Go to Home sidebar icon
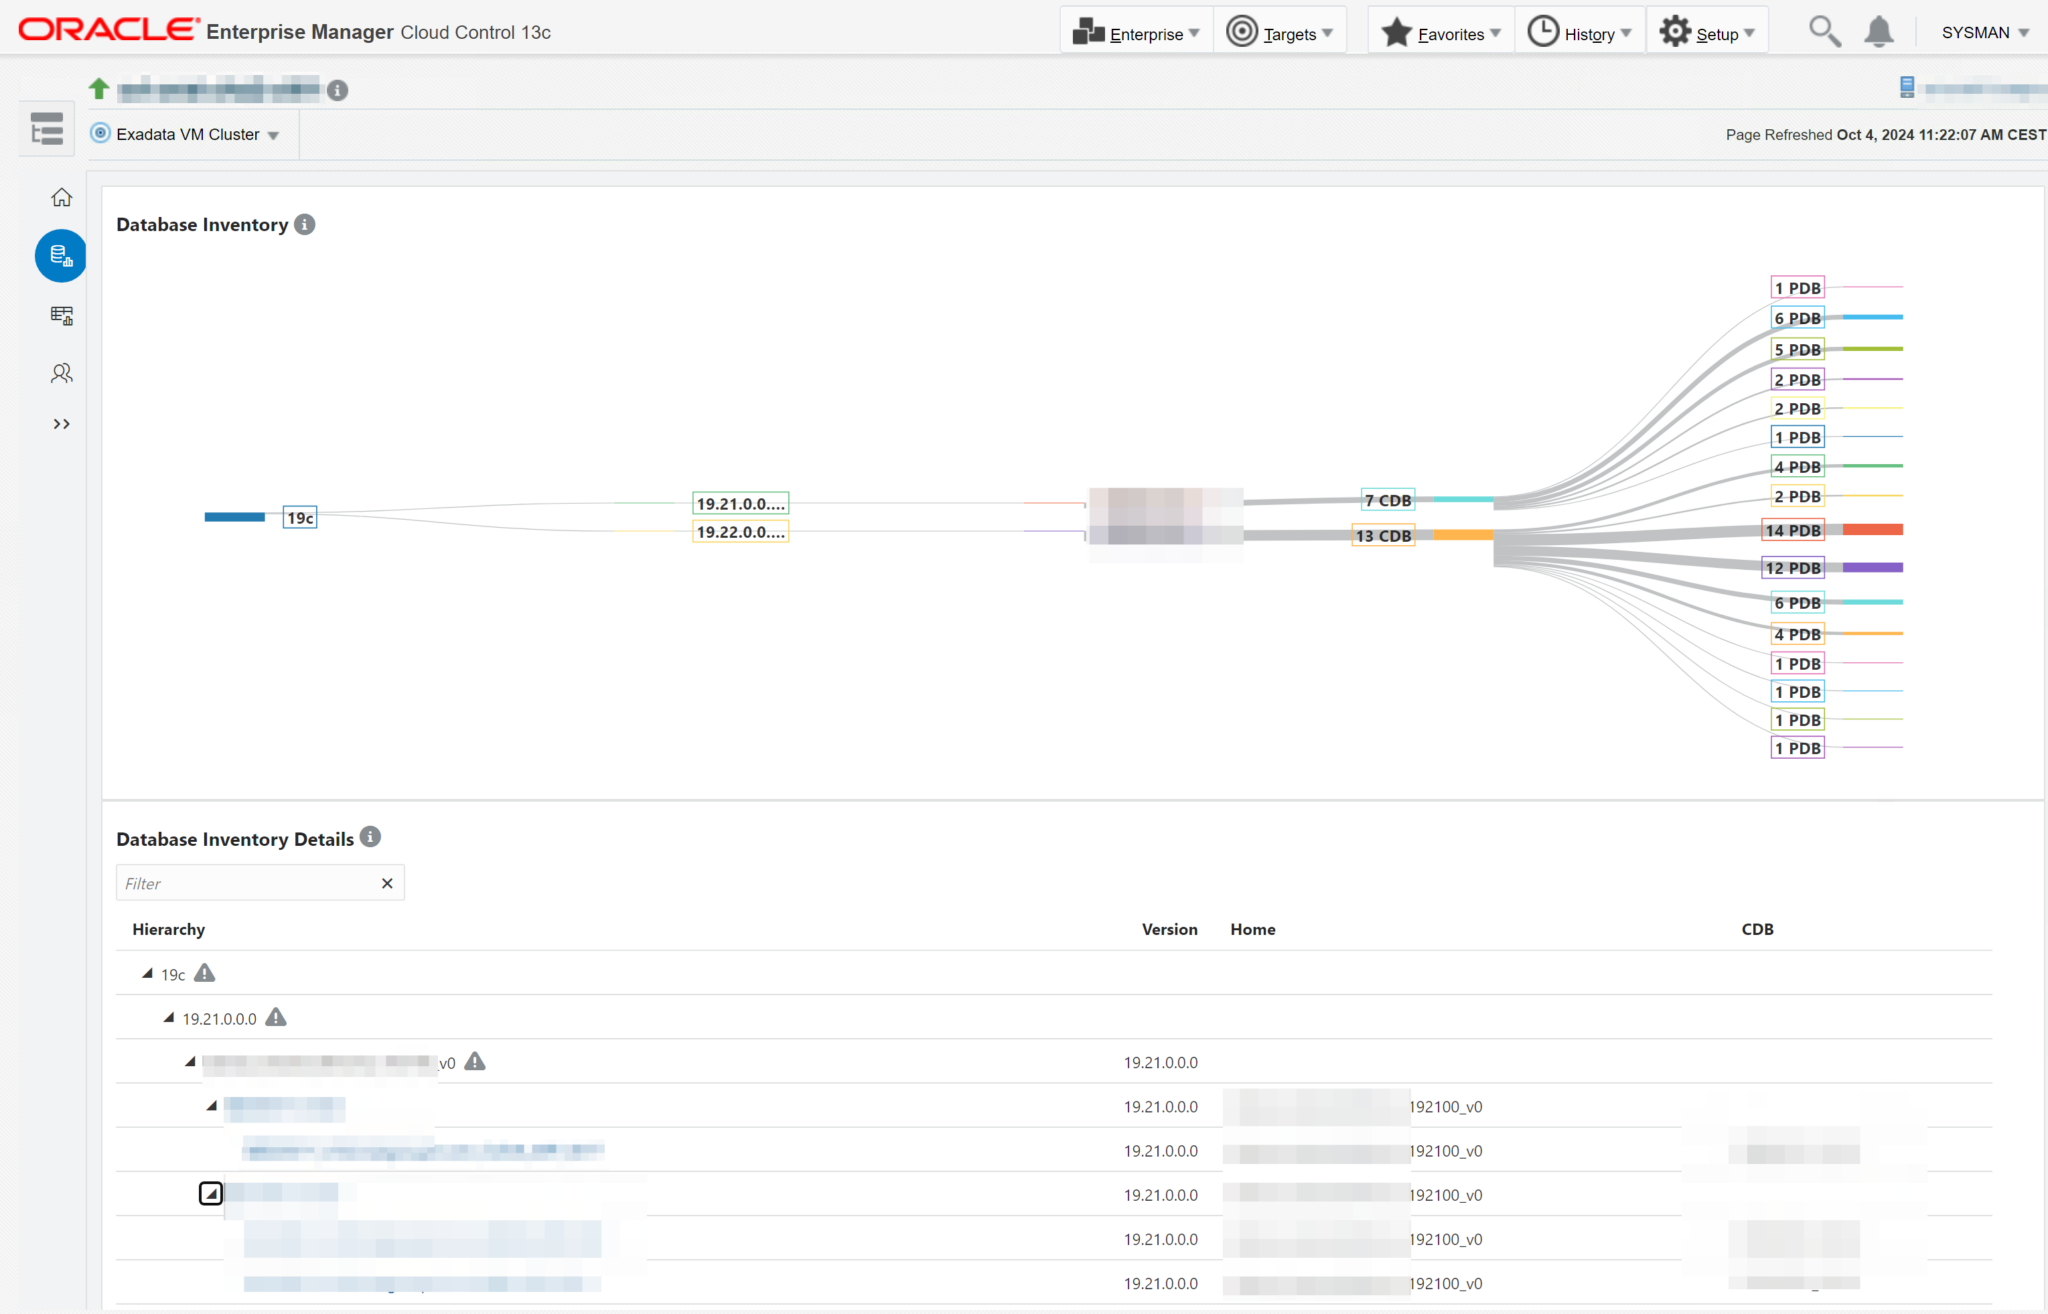2048x1314 pixels. point(61,198)
